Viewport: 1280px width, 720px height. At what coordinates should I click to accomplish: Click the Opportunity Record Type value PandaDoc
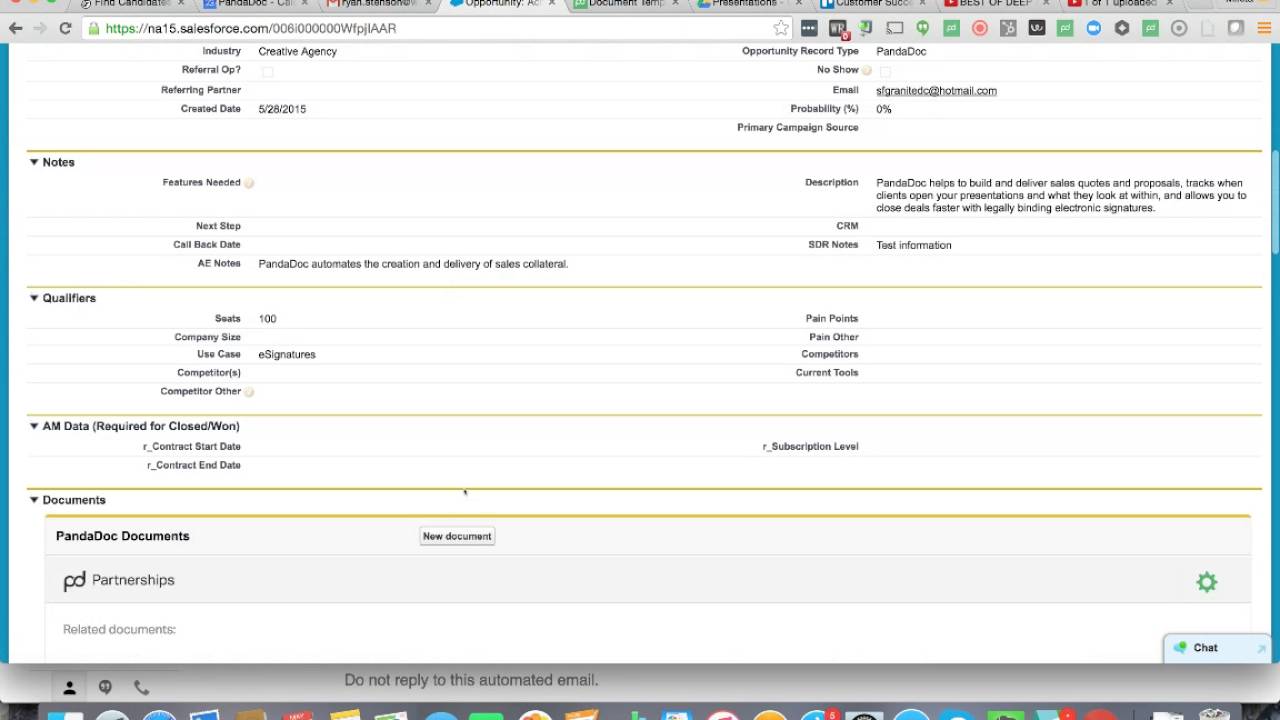[901, 51]
